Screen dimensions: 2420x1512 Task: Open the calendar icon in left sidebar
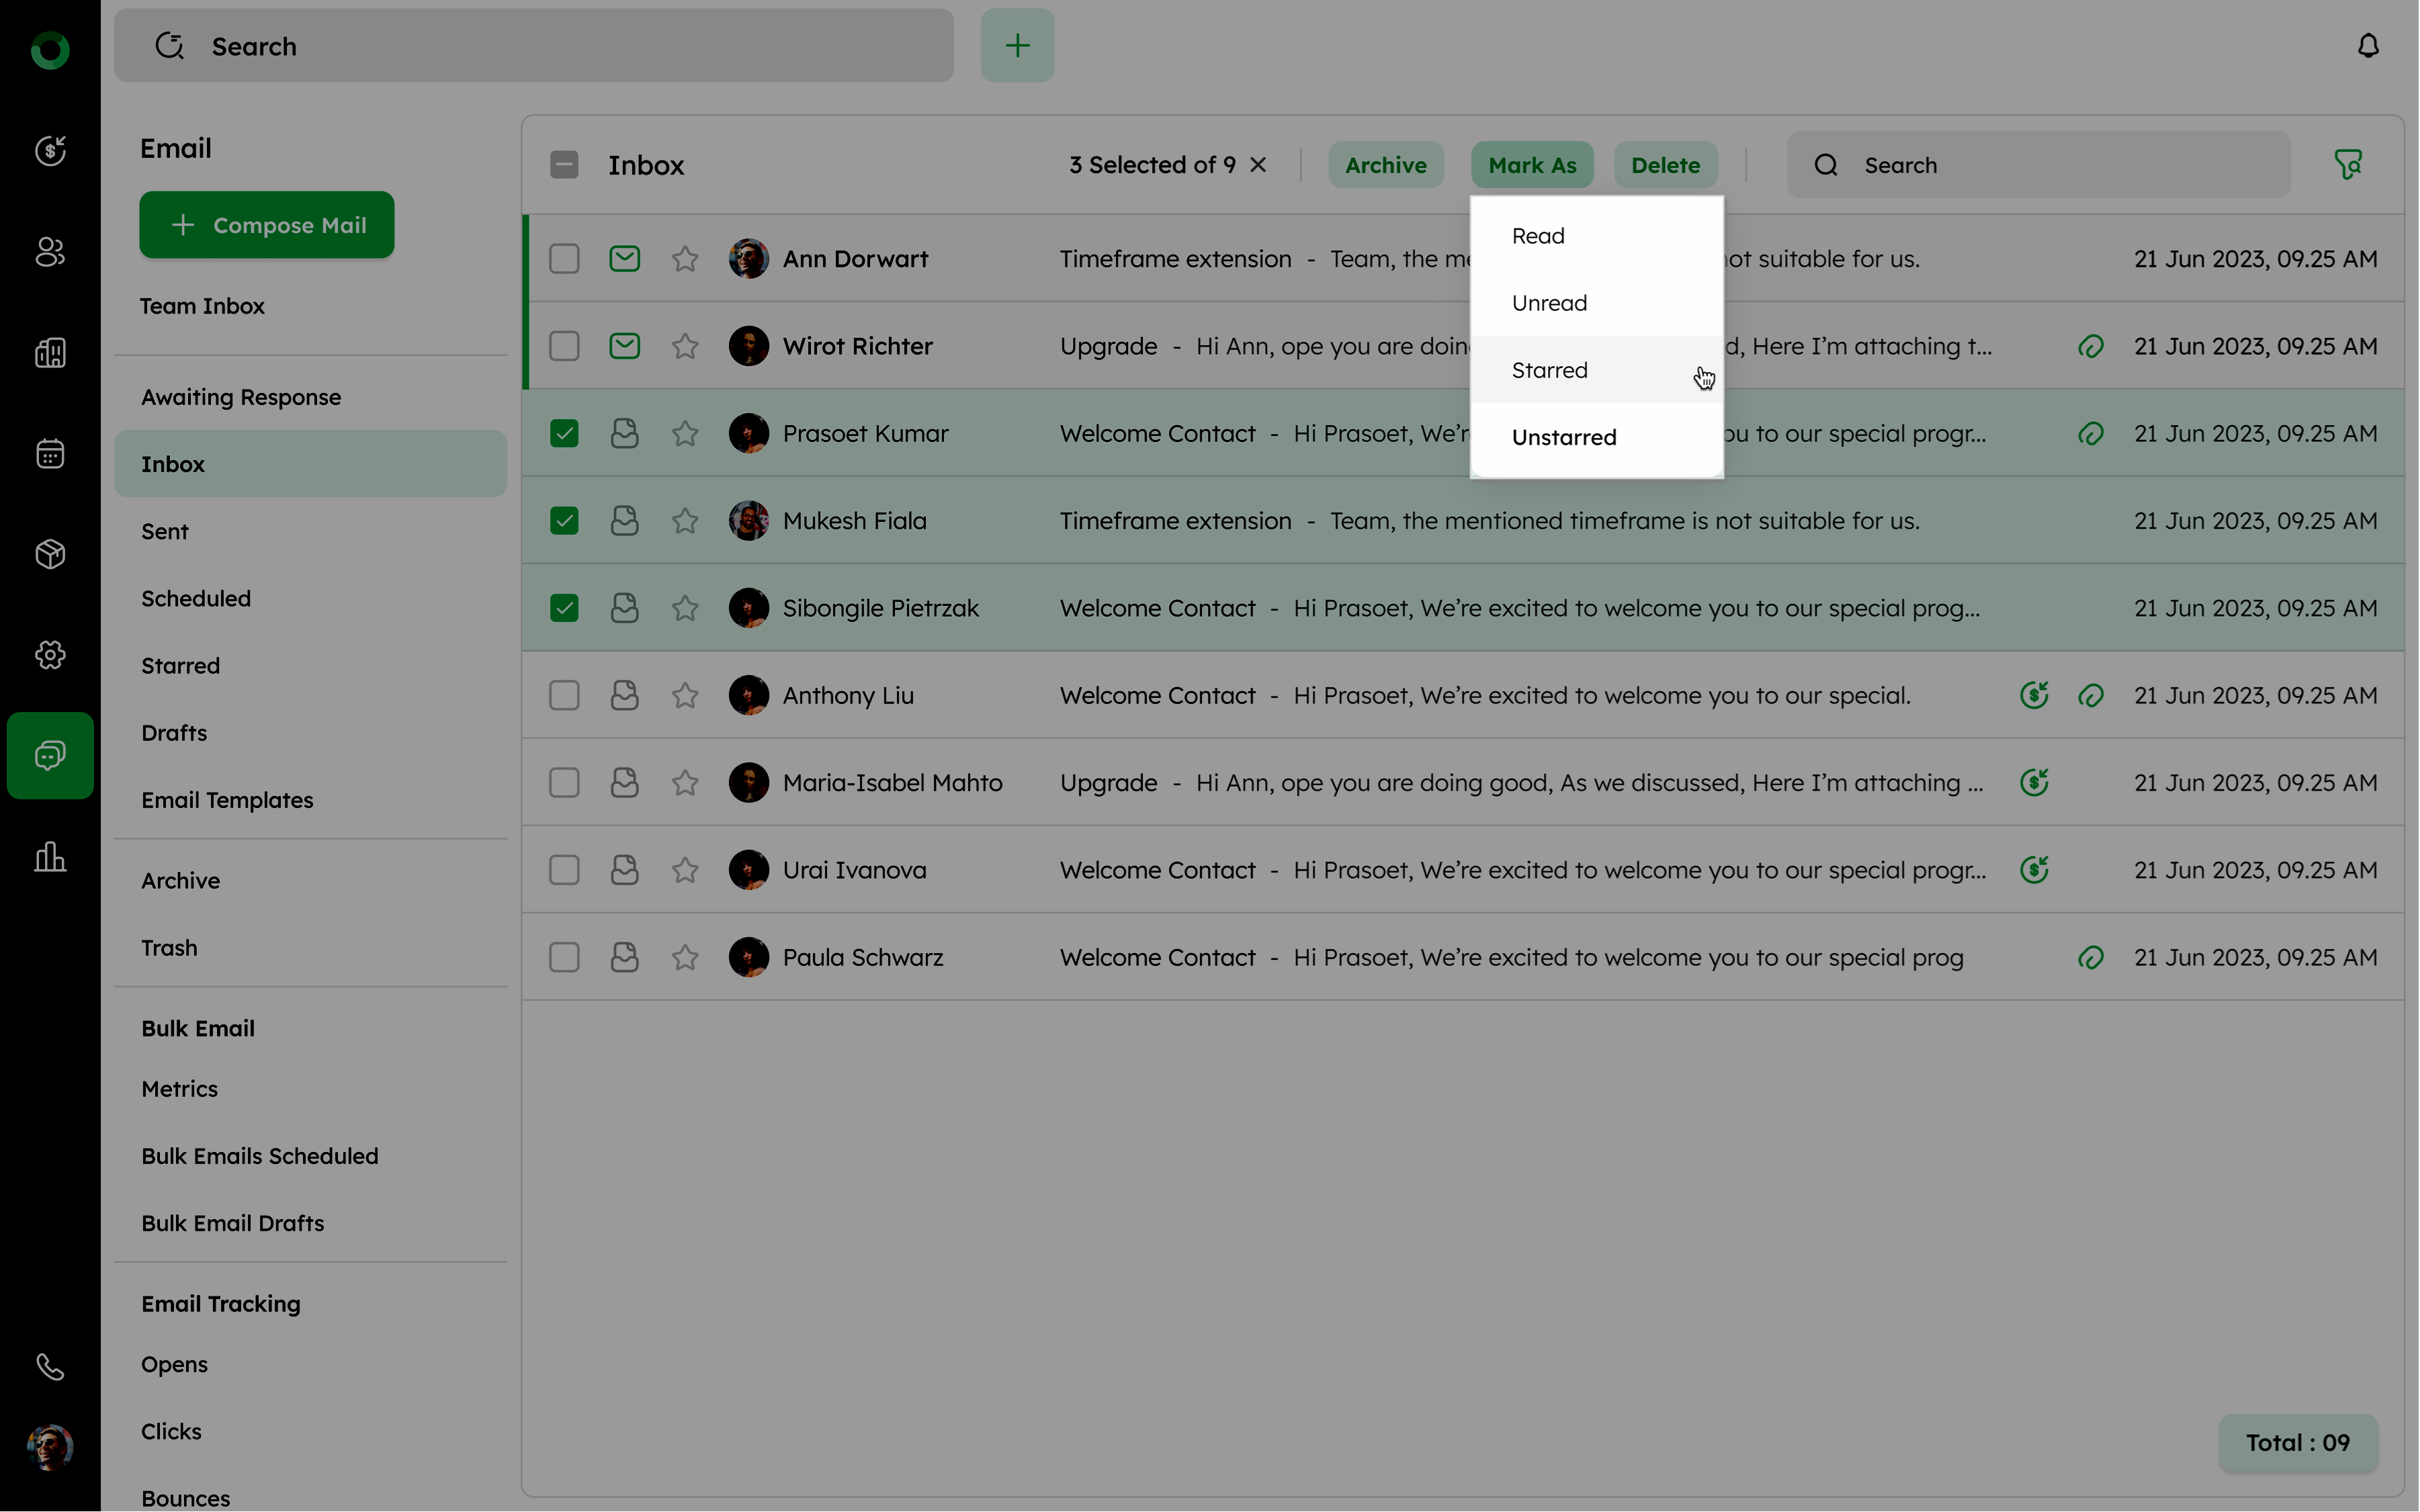click(x=50, y=454)
